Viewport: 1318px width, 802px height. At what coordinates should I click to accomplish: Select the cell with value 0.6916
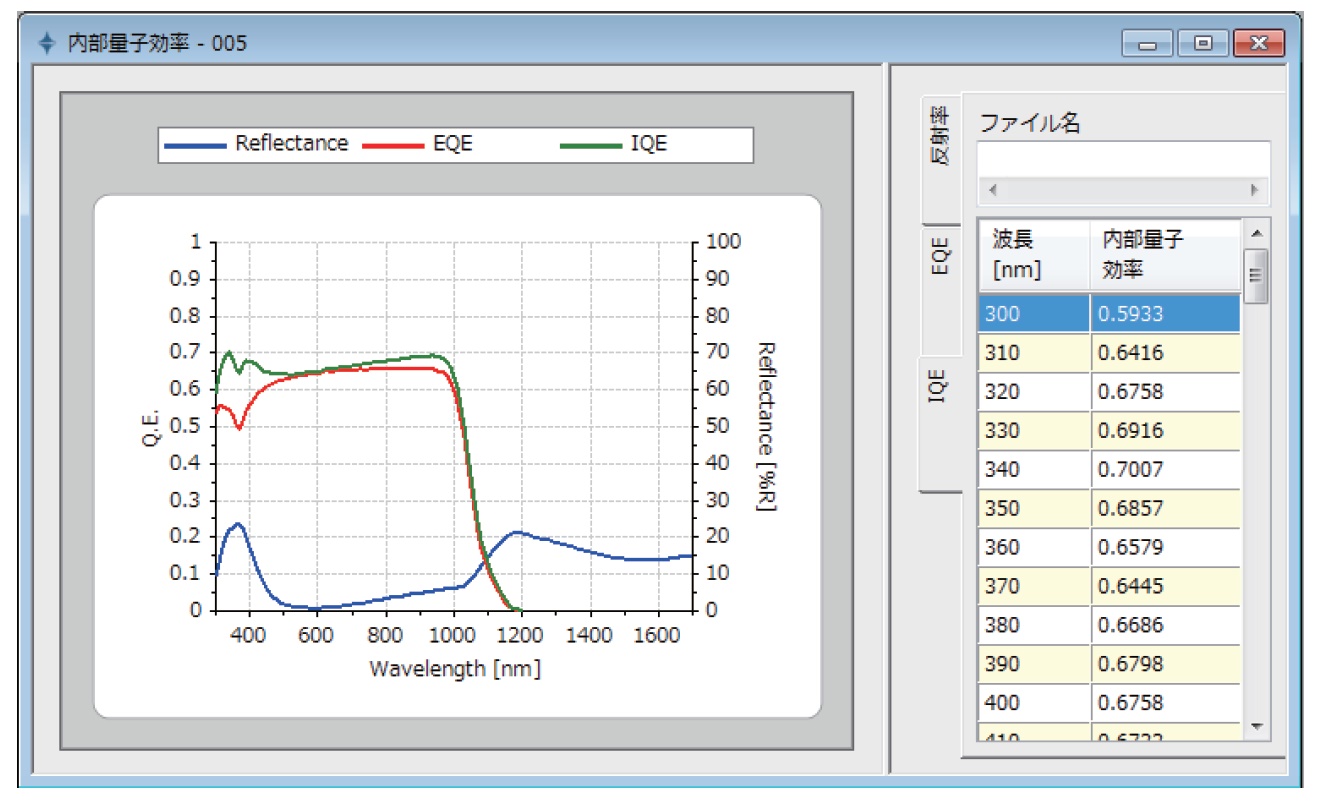pyautogui.click(x=1165, y=430)
